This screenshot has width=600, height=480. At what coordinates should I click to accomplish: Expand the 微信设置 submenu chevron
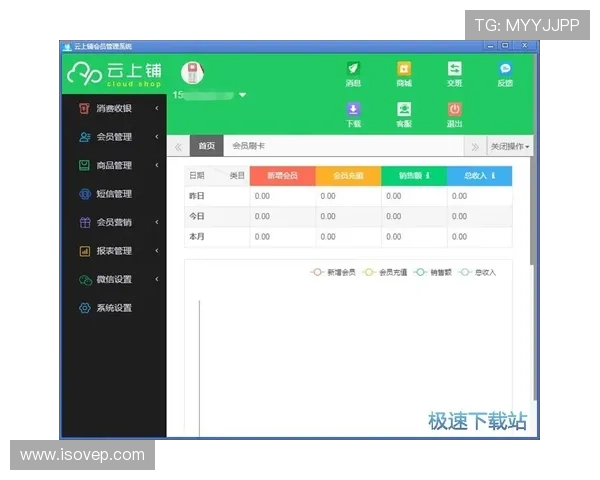(157, 279)
